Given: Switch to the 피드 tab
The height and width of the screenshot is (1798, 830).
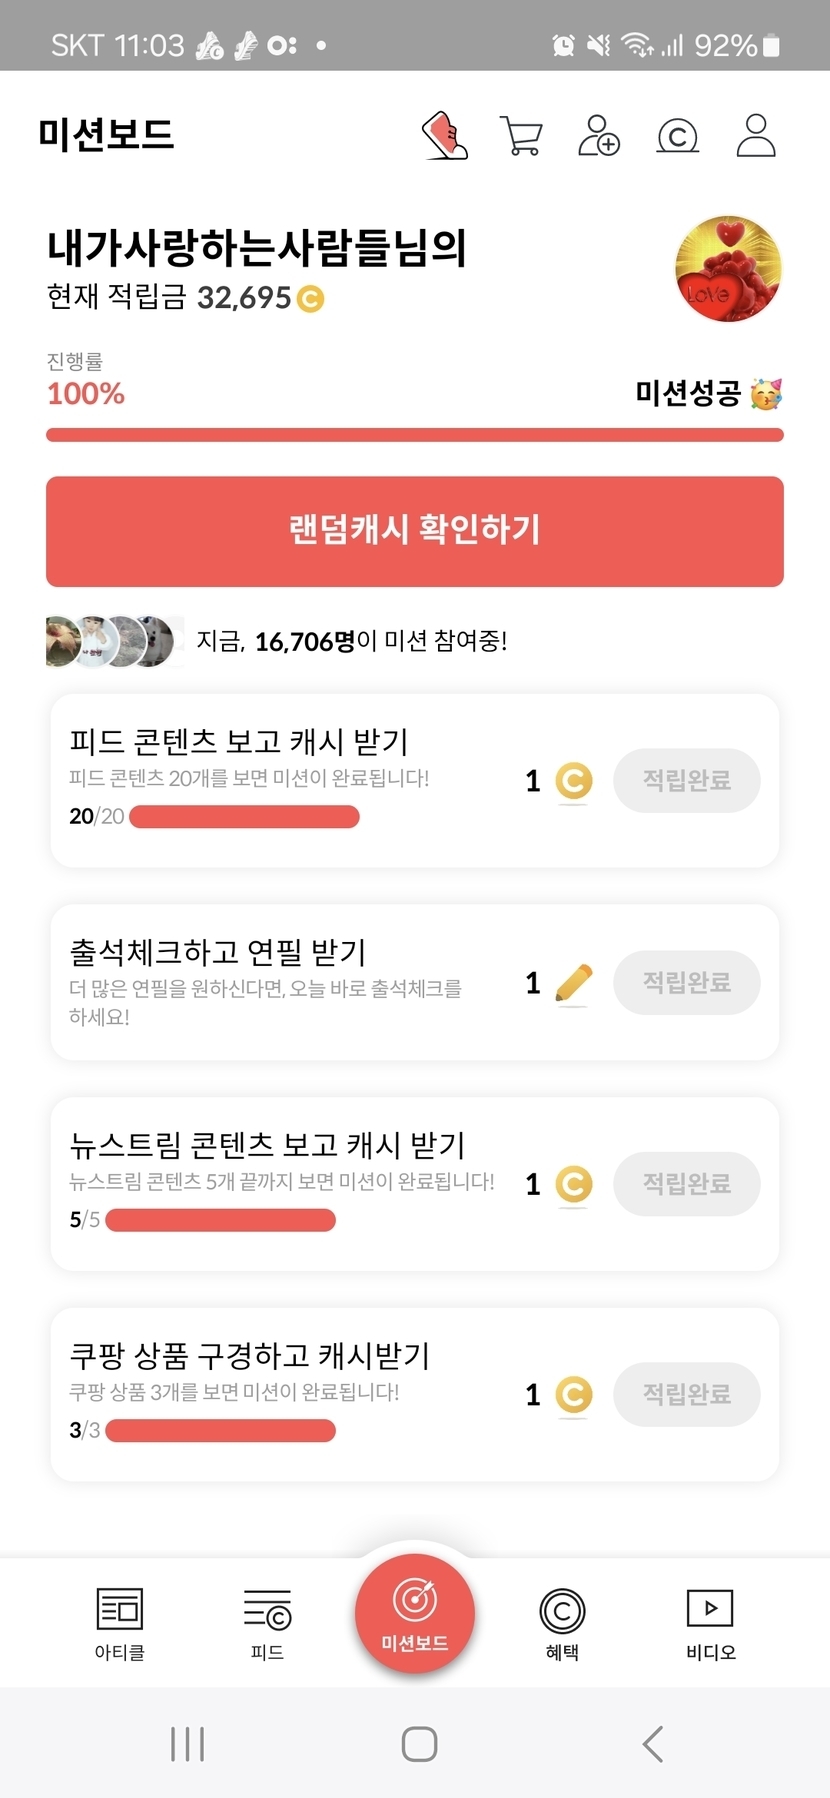Looking at the screenshot, I should tap(267, 1622).
